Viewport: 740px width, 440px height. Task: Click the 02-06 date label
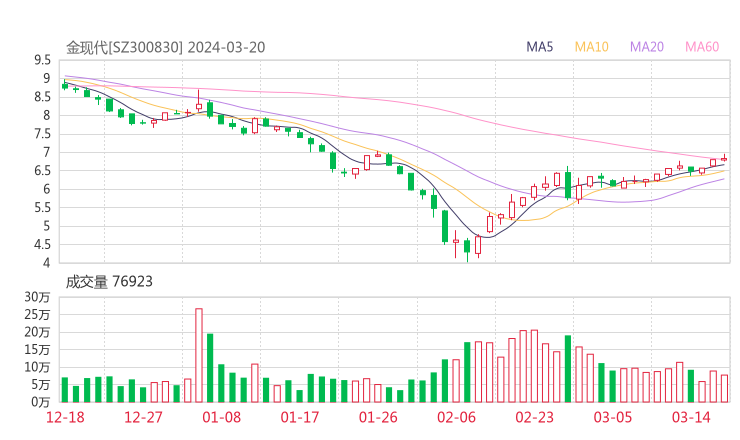[456, 417]
